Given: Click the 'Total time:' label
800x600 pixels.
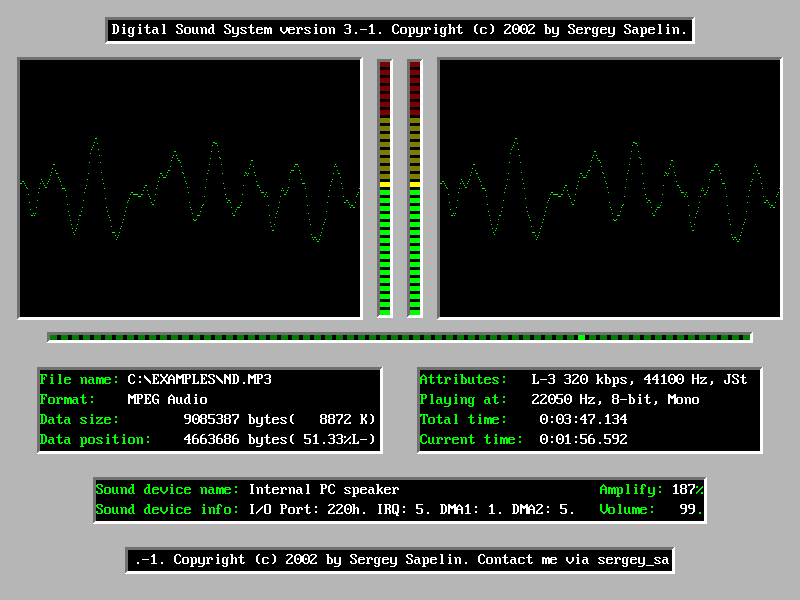Looking at the screenshot, I should 463,419.
